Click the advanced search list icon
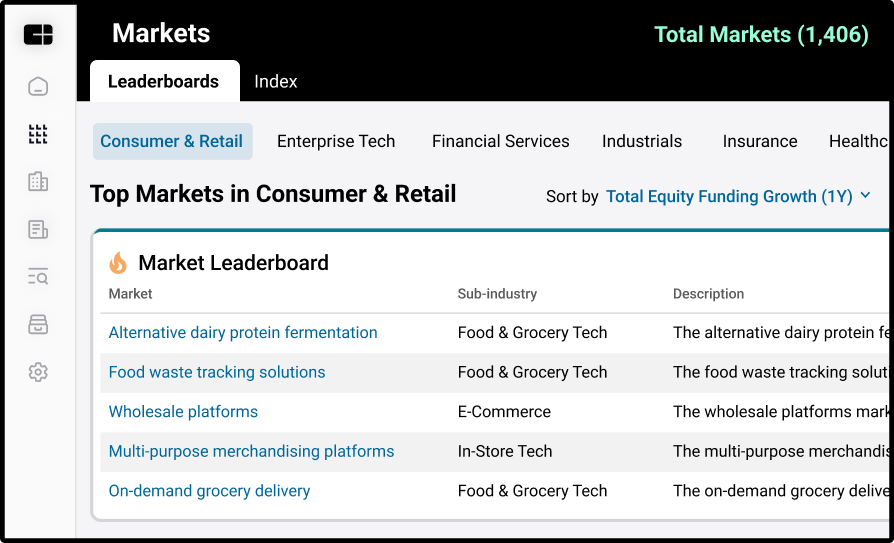The image size is (894, 543). 38,277
